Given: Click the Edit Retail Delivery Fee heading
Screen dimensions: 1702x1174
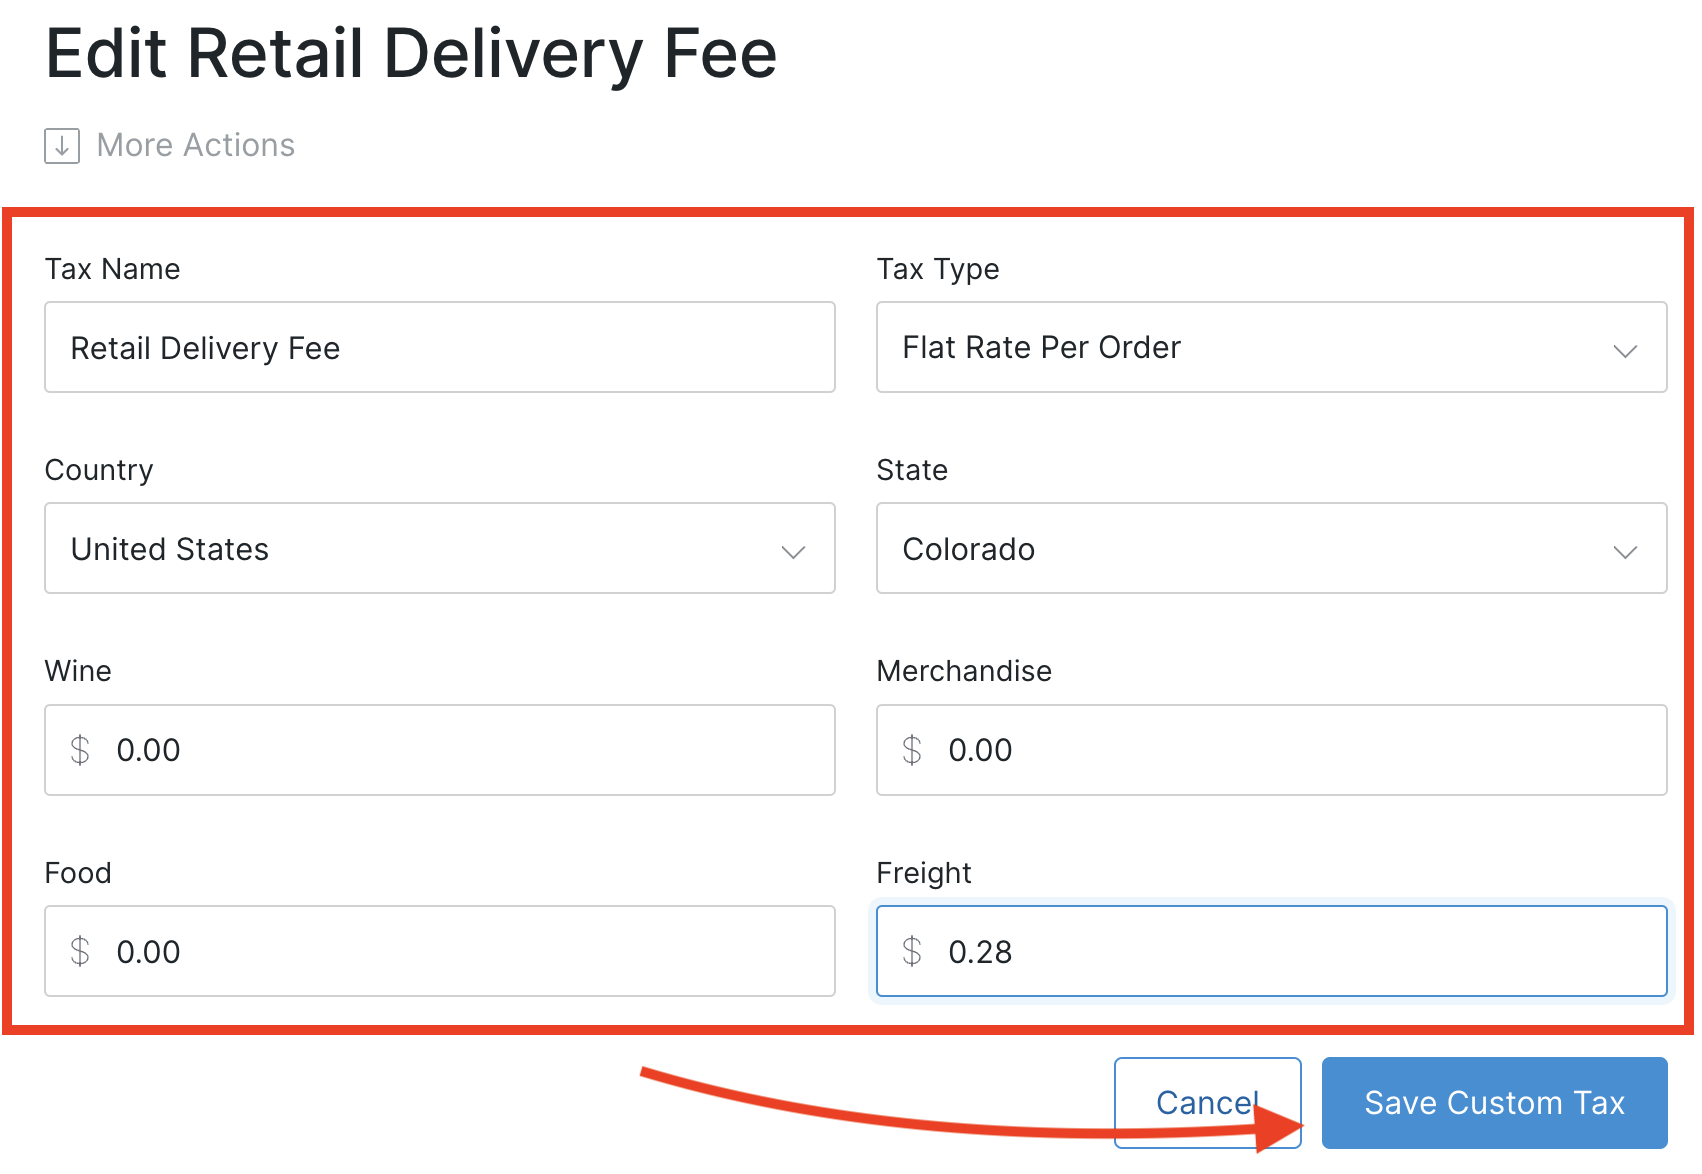Looking at the screenshot, I should [411, 54].
